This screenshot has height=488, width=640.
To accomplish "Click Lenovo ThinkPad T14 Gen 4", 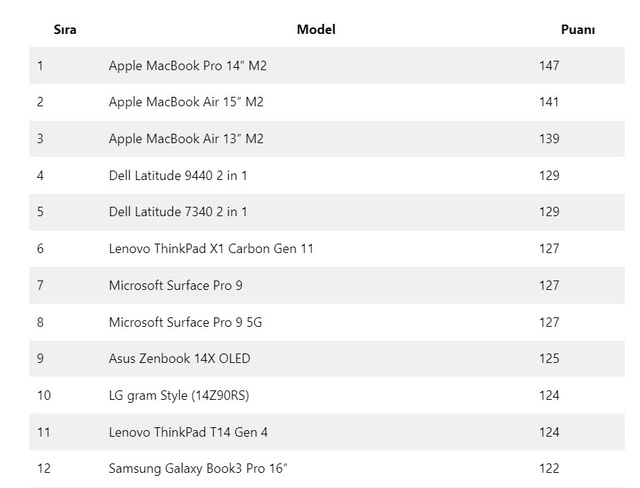I will (x=188, y=432).
